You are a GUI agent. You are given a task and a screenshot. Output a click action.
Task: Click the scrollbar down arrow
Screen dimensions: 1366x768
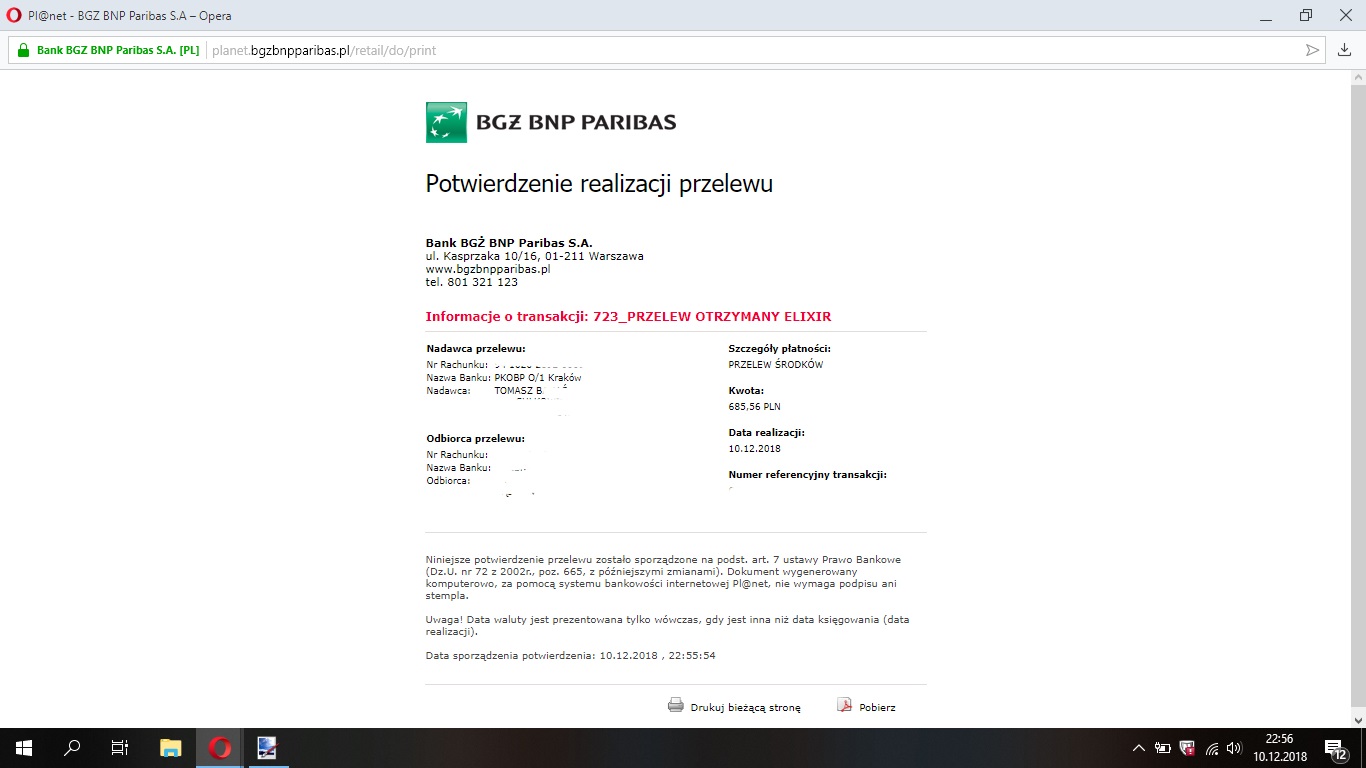pos(1357,719)
